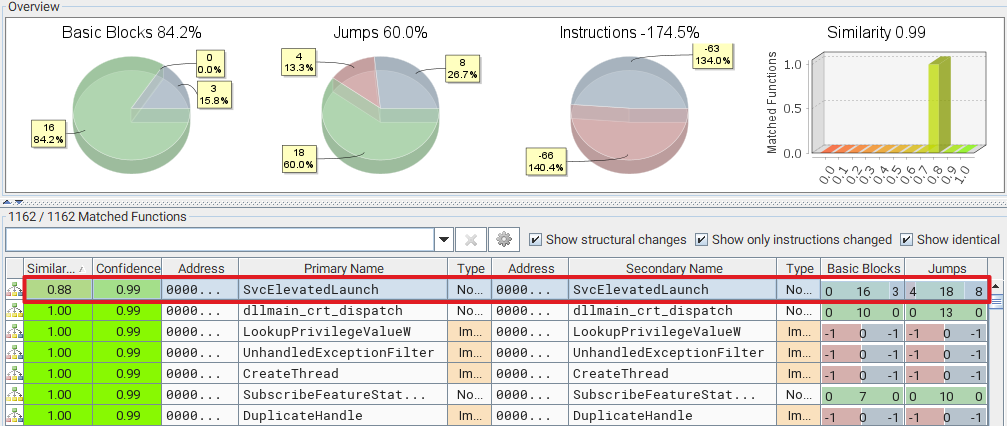Viewport: 1007px width, 426px height.
Task: Toggle Show only instructions changed checkbox
Action: pyautogui.click(x=702, y=240)
